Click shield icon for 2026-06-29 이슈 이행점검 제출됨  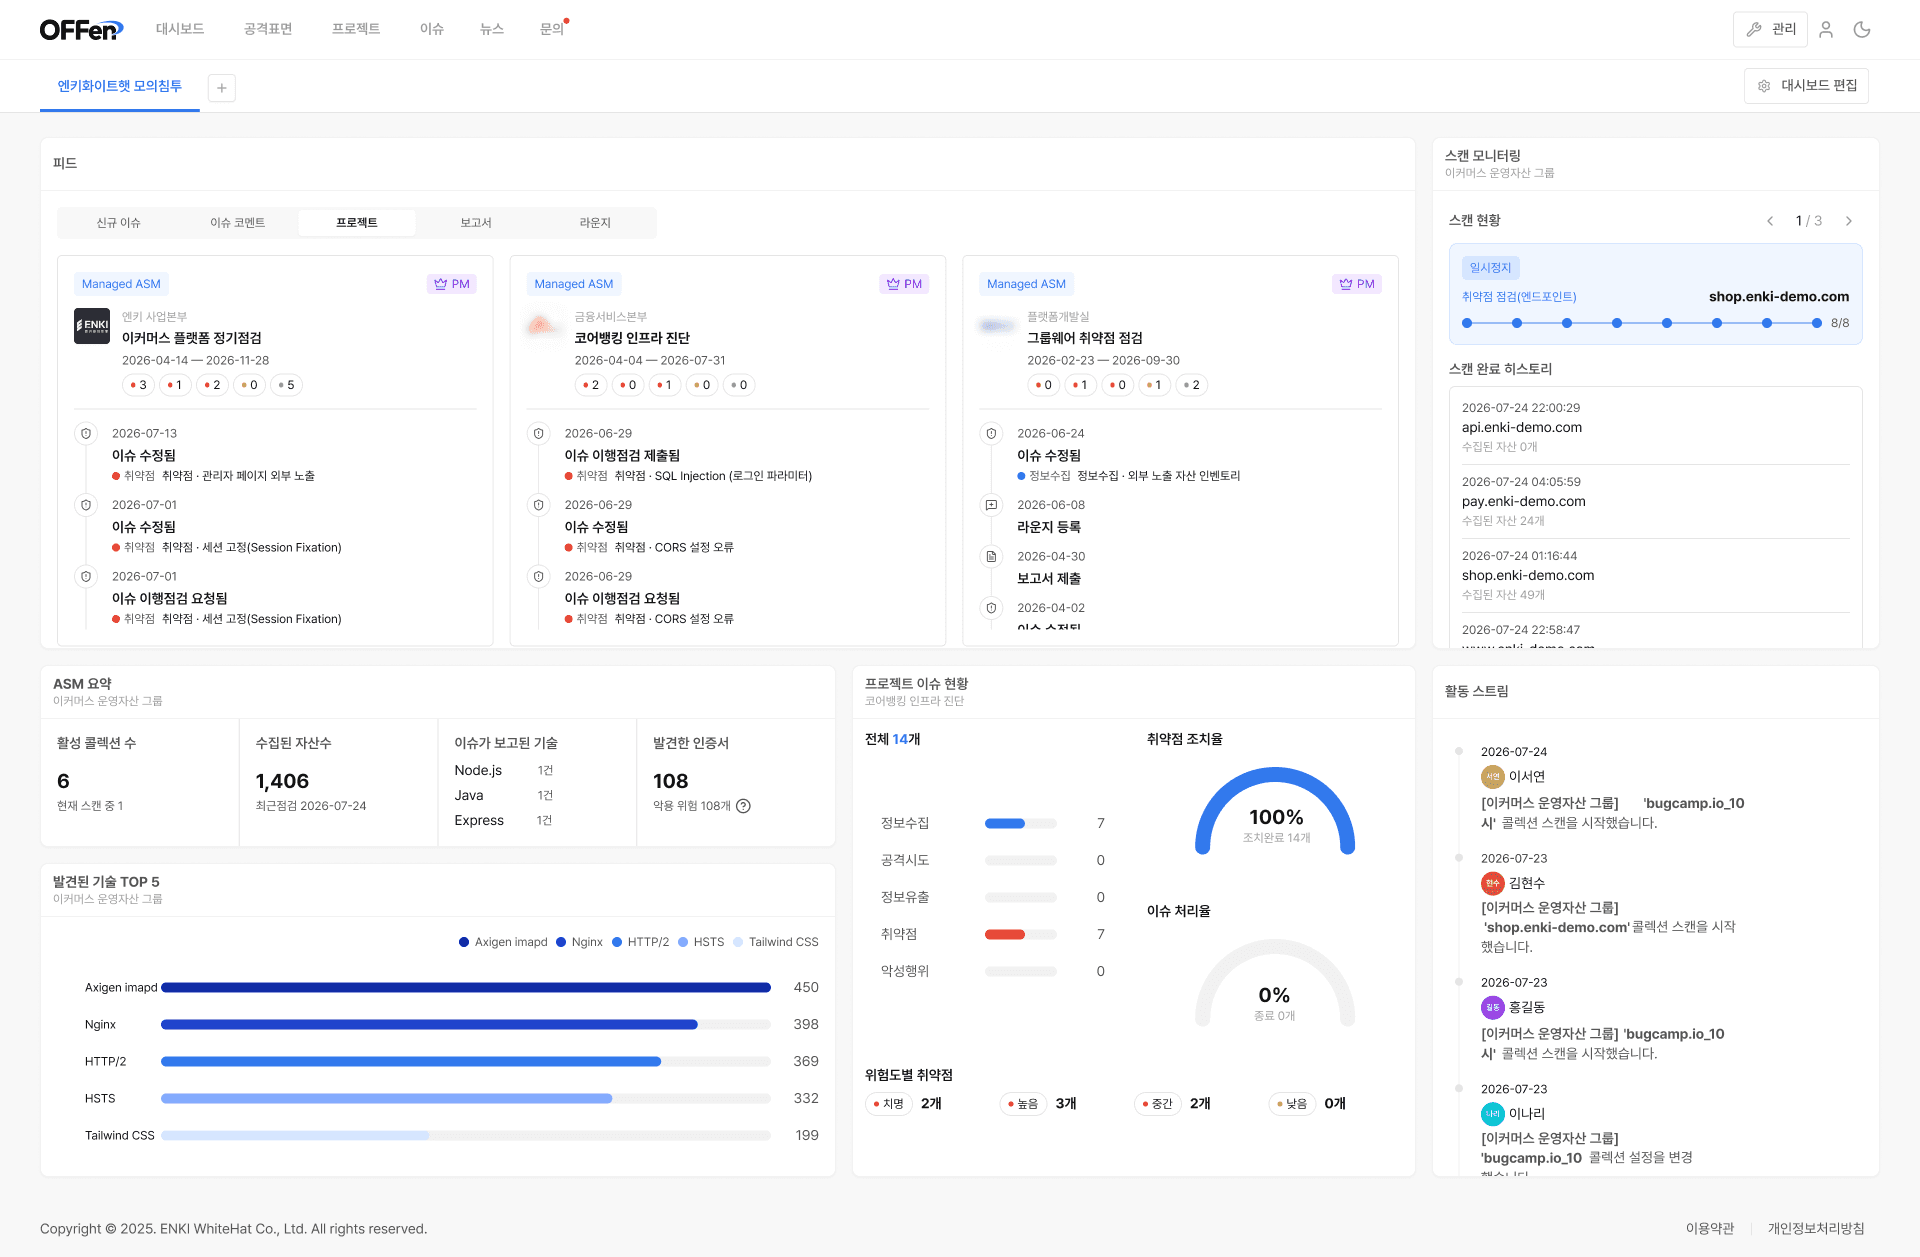click(539, 433)
